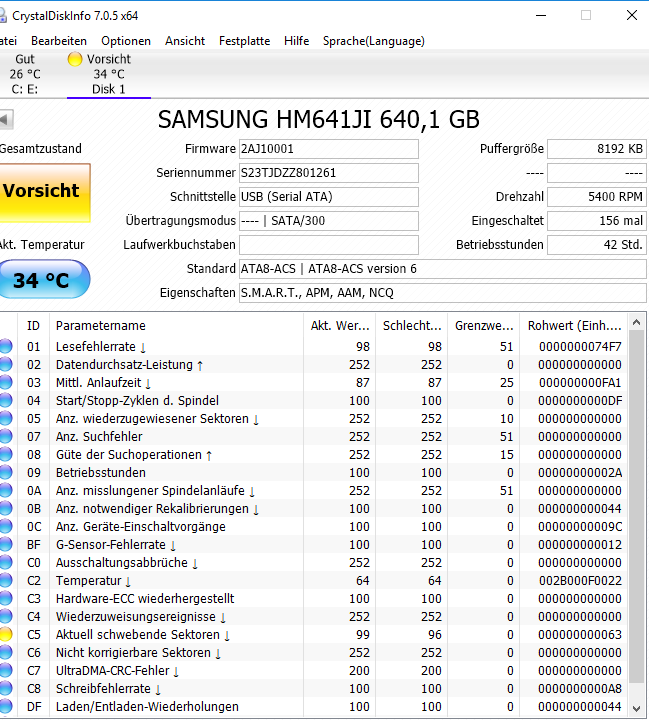The height and width of the screenshot is (720, 649).
Task: Click the yellow Vorsicht disk status icon
Action: (74, 59)
